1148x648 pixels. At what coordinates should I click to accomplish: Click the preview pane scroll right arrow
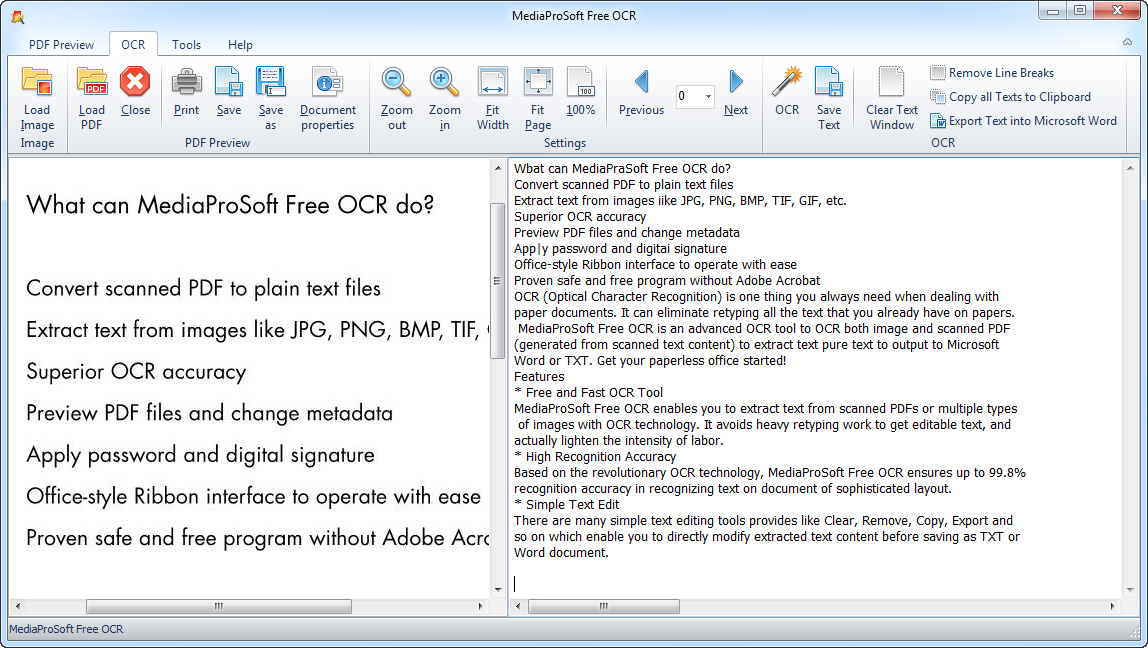[x=481, y=606]
